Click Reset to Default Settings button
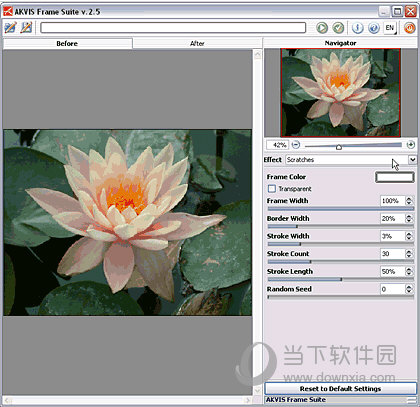This screenshot has width=420, height=407. (340, 389)
